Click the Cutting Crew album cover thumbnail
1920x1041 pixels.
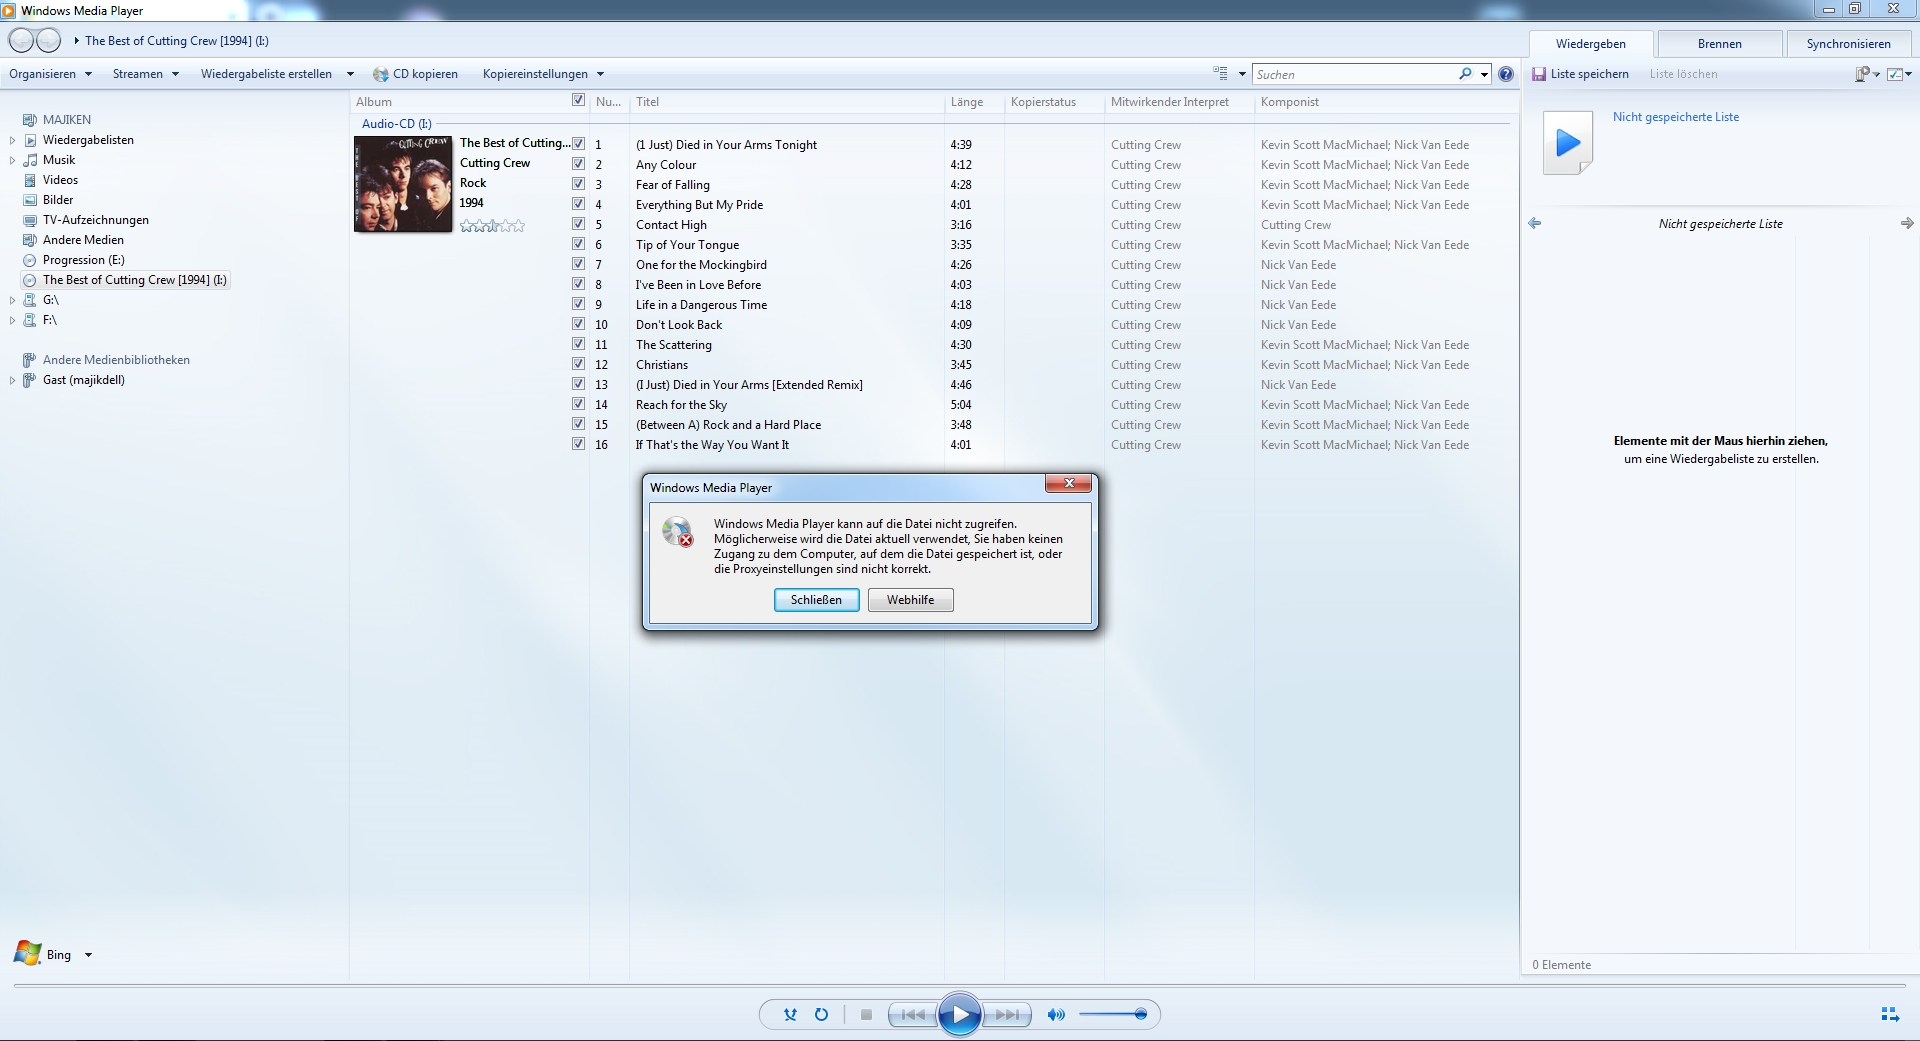(x=403, y=184)
